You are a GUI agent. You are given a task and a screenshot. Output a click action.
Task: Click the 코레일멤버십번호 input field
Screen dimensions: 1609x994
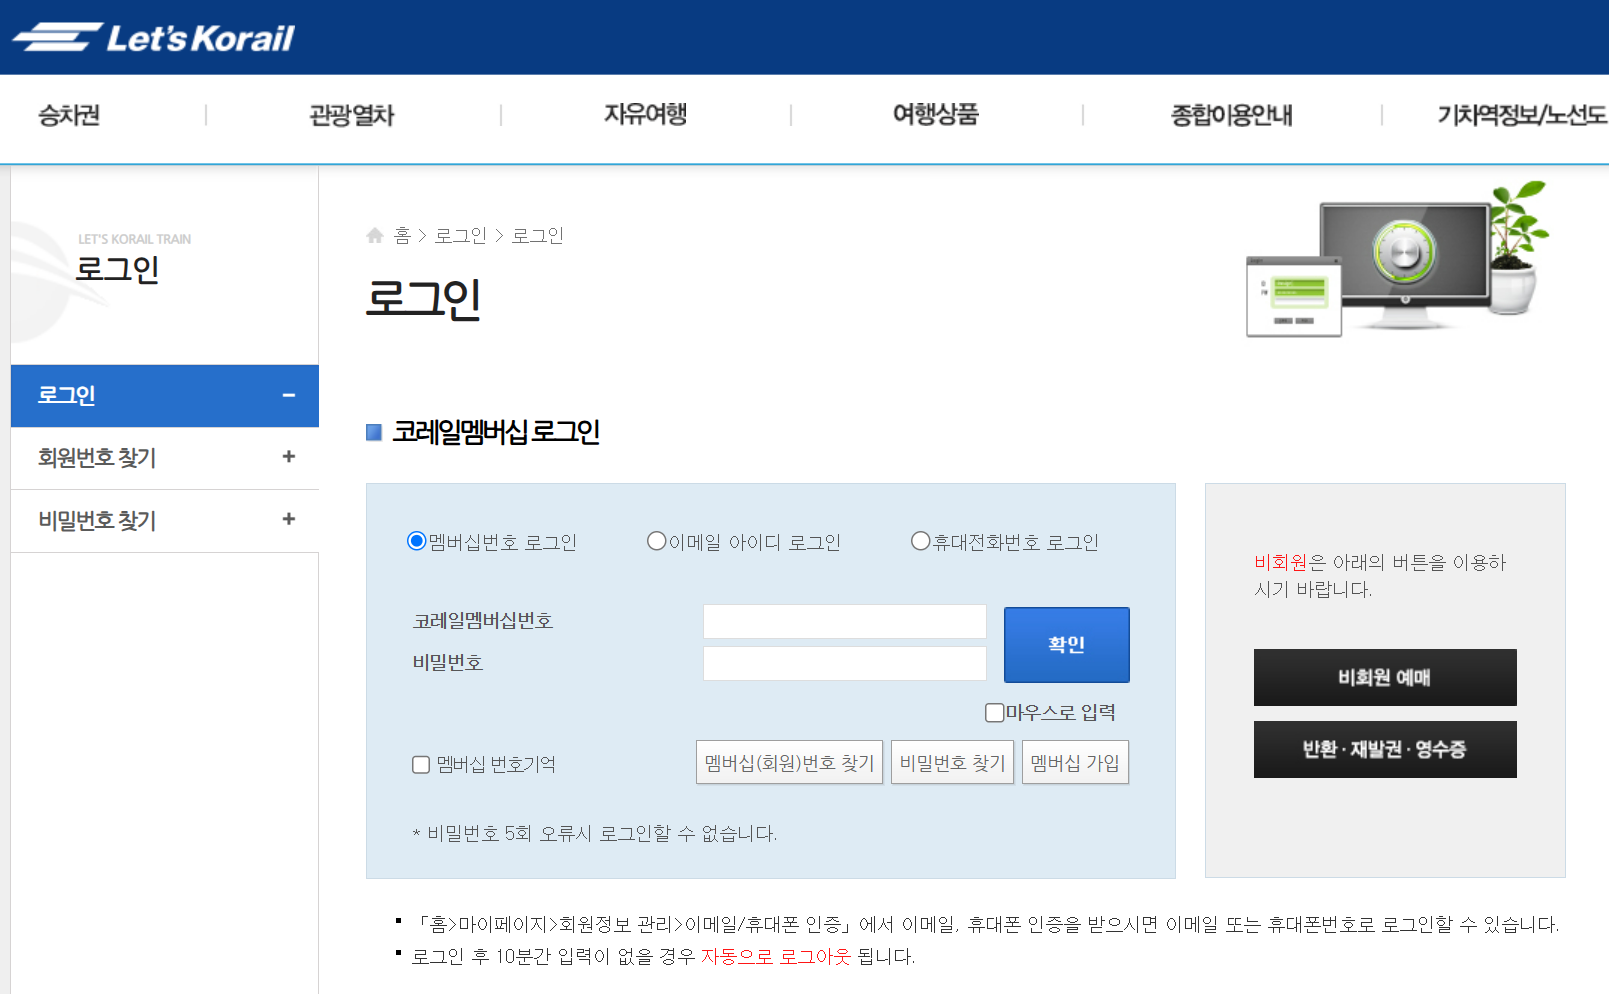[x=845, y=621]
